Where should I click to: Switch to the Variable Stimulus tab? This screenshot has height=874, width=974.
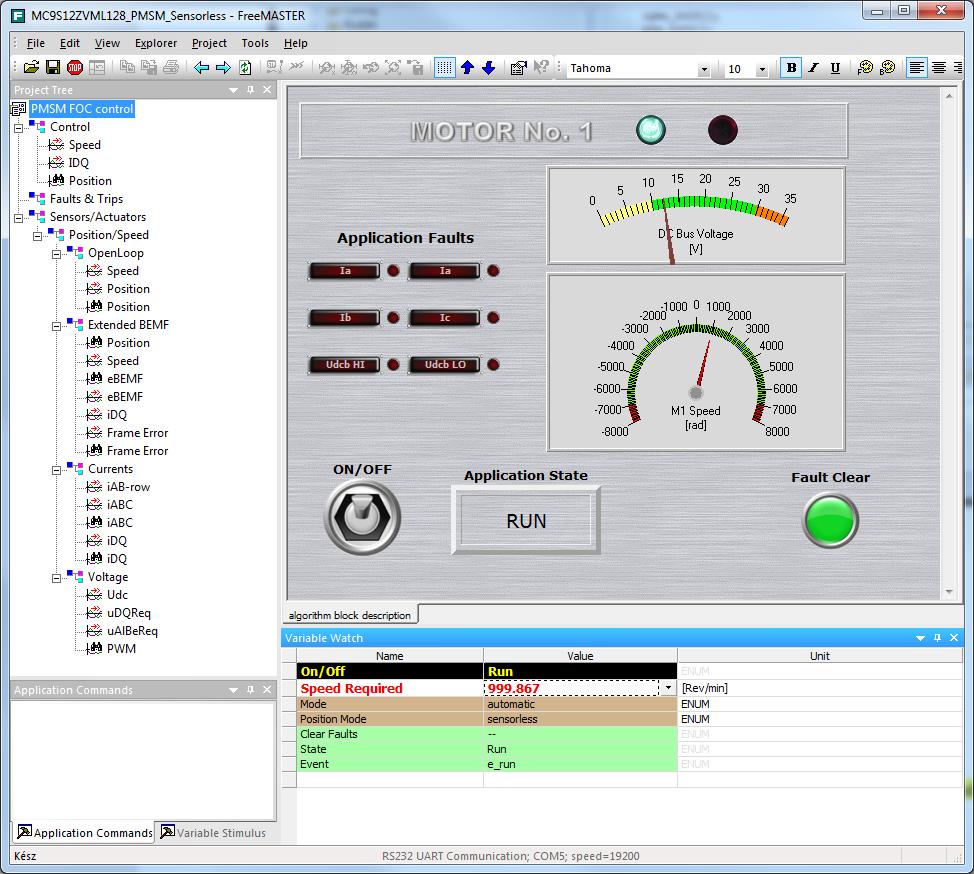213,832
